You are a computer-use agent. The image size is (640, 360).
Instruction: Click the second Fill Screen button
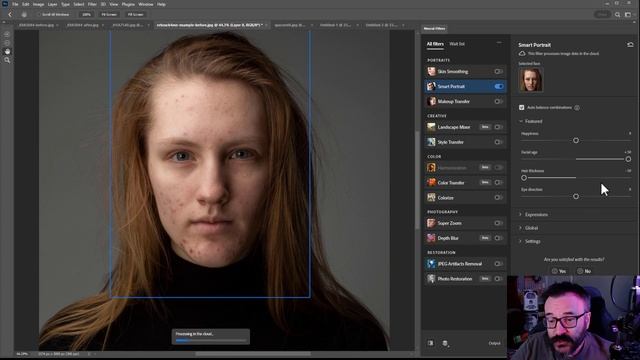tap(136, 15)
